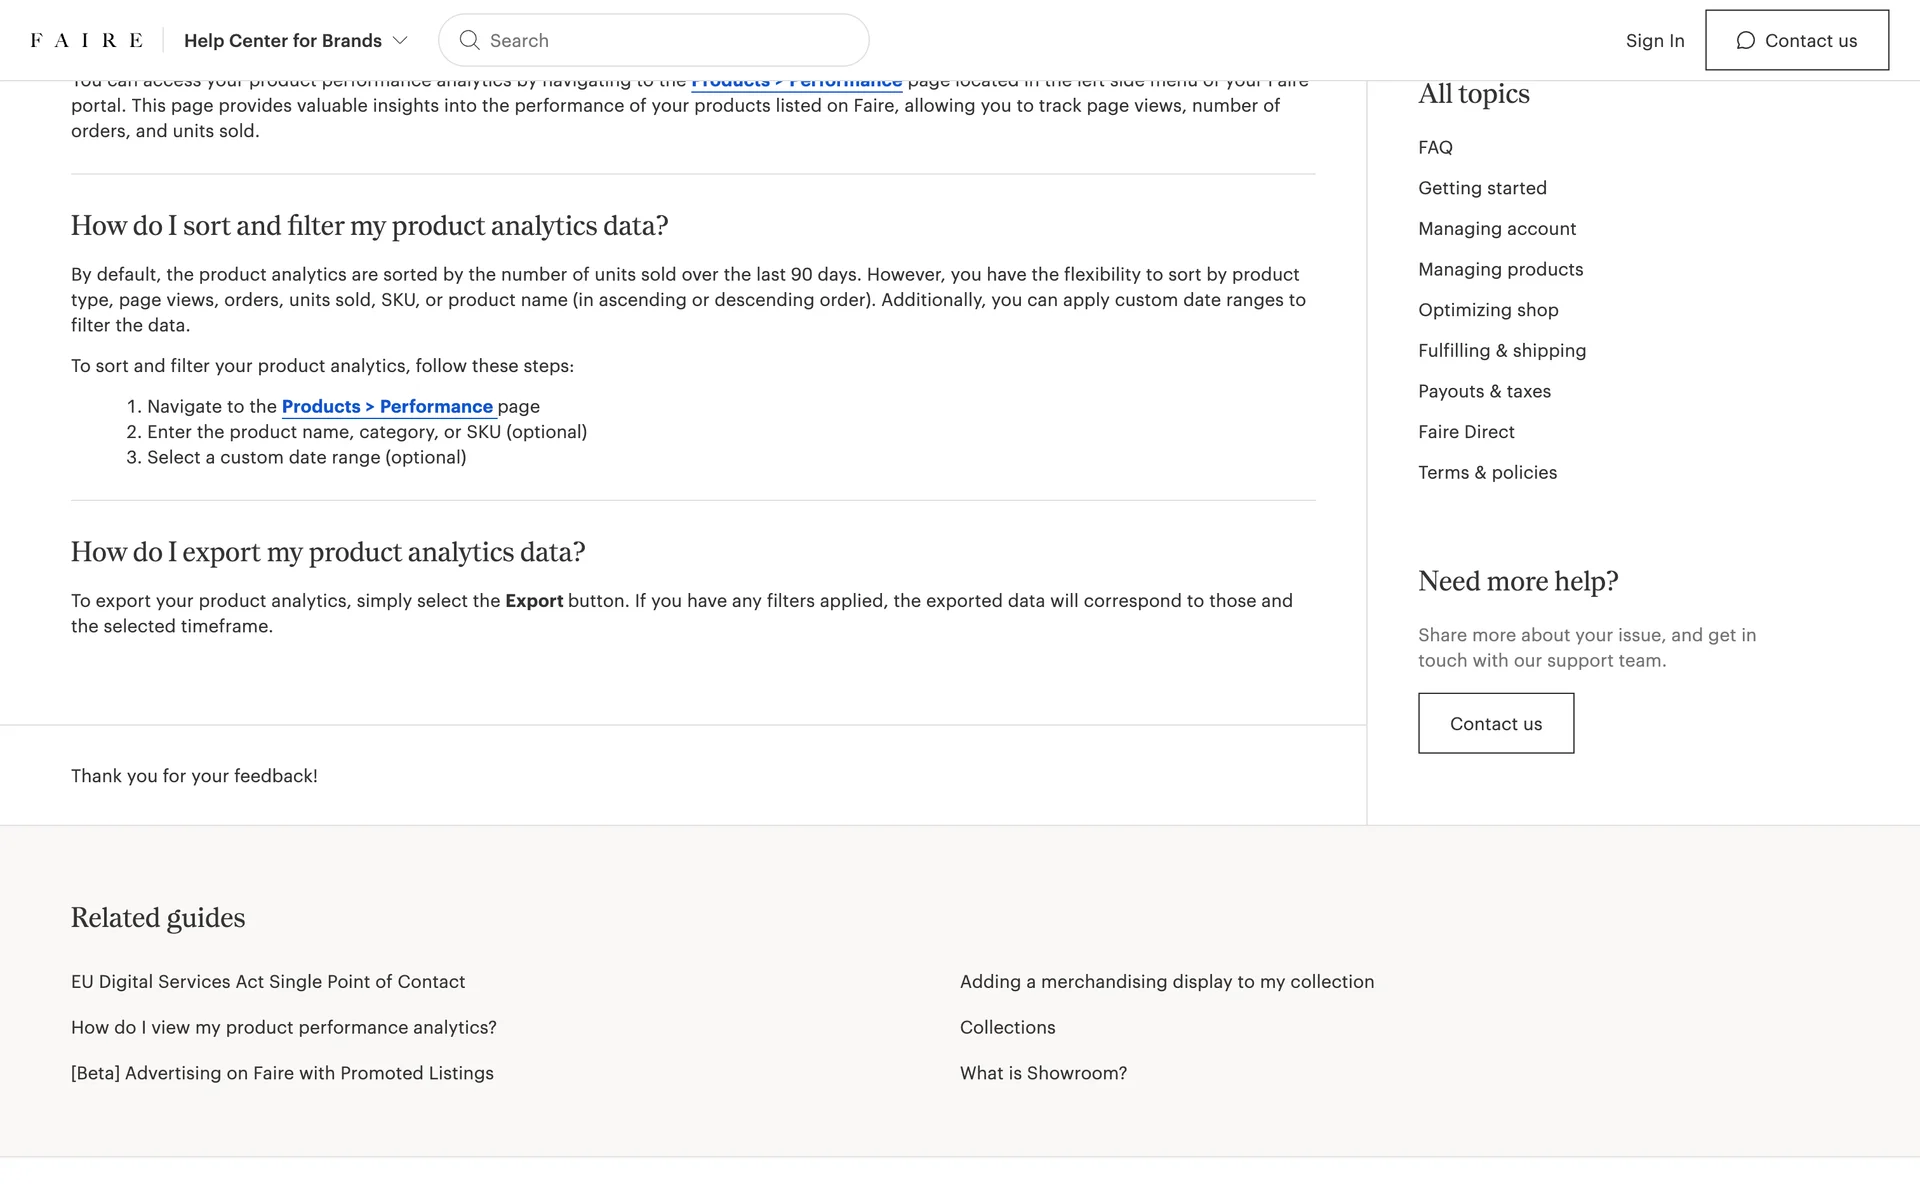This screenshot has height=1200, width=1920.
Task: Open the FAQ topic
Action: click(x=1435, y=147)
